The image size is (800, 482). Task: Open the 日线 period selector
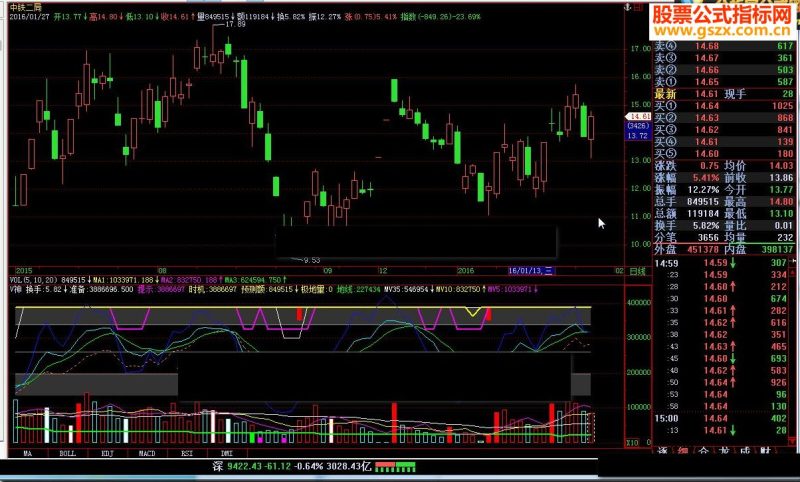(637, 271)
